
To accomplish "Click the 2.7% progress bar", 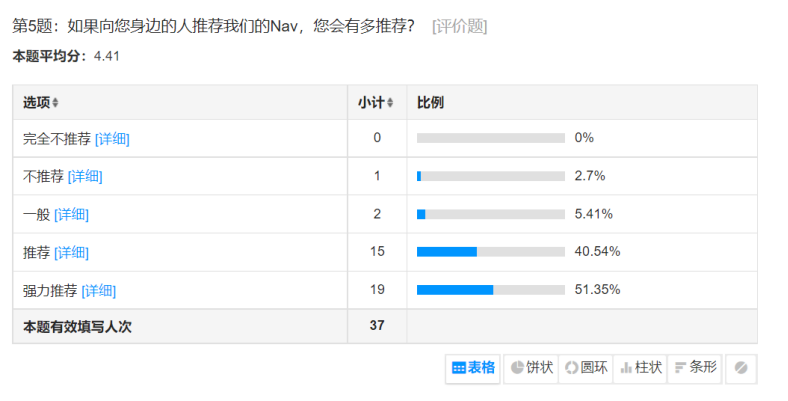I will 491,177.
